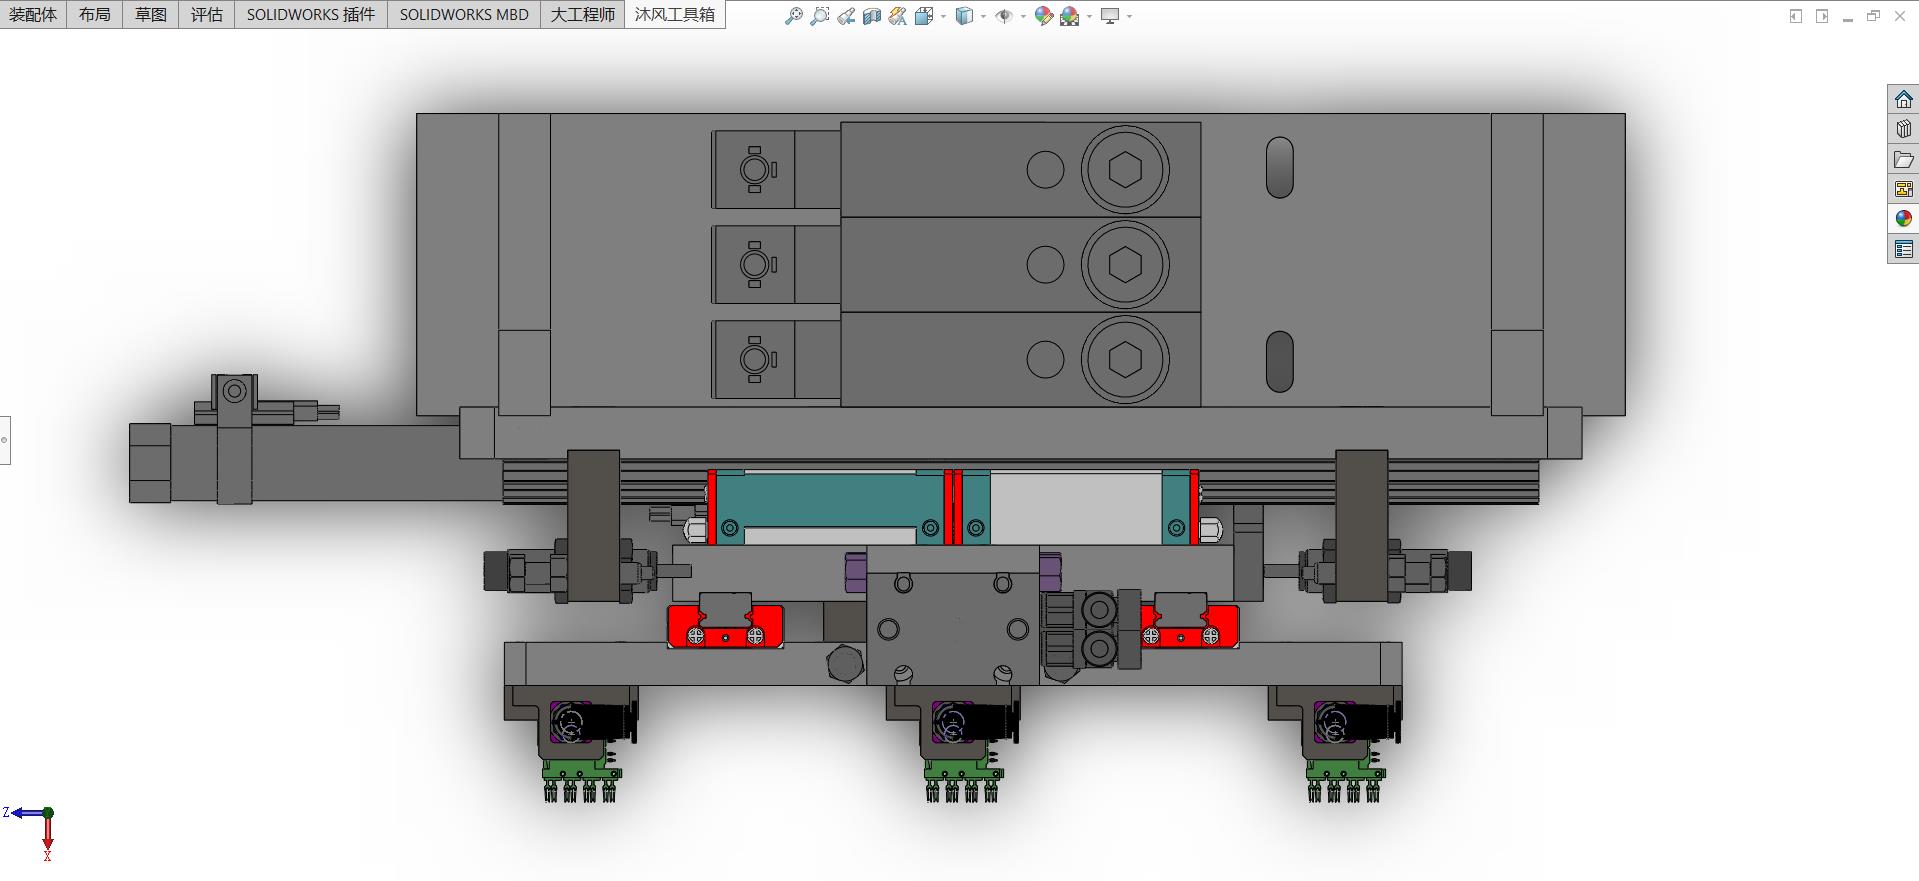Open the Design Library pane

point(1903,129)
